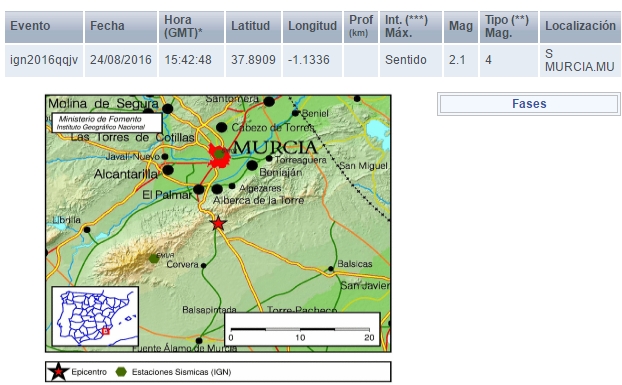Click the S MURCIA.MU location cell
The height and width of the screenshot is (385, 622).
click(580, 60)
